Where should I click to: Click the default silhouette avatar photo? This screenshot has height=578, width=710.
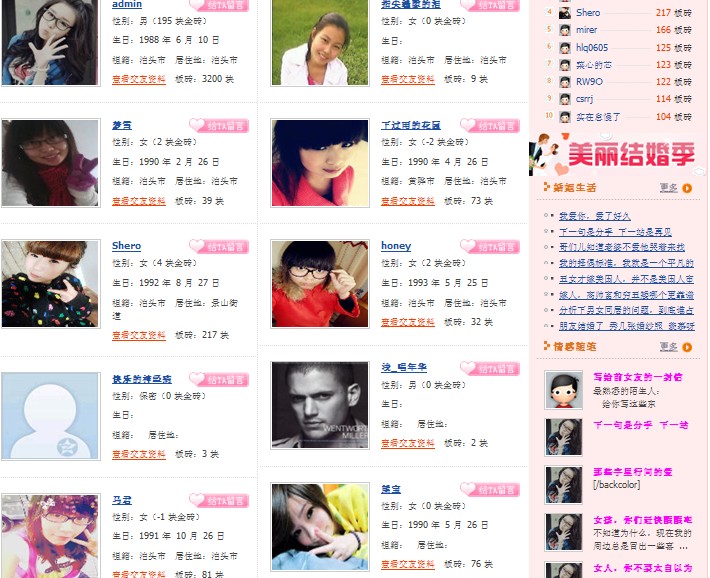tap(51, 416)
